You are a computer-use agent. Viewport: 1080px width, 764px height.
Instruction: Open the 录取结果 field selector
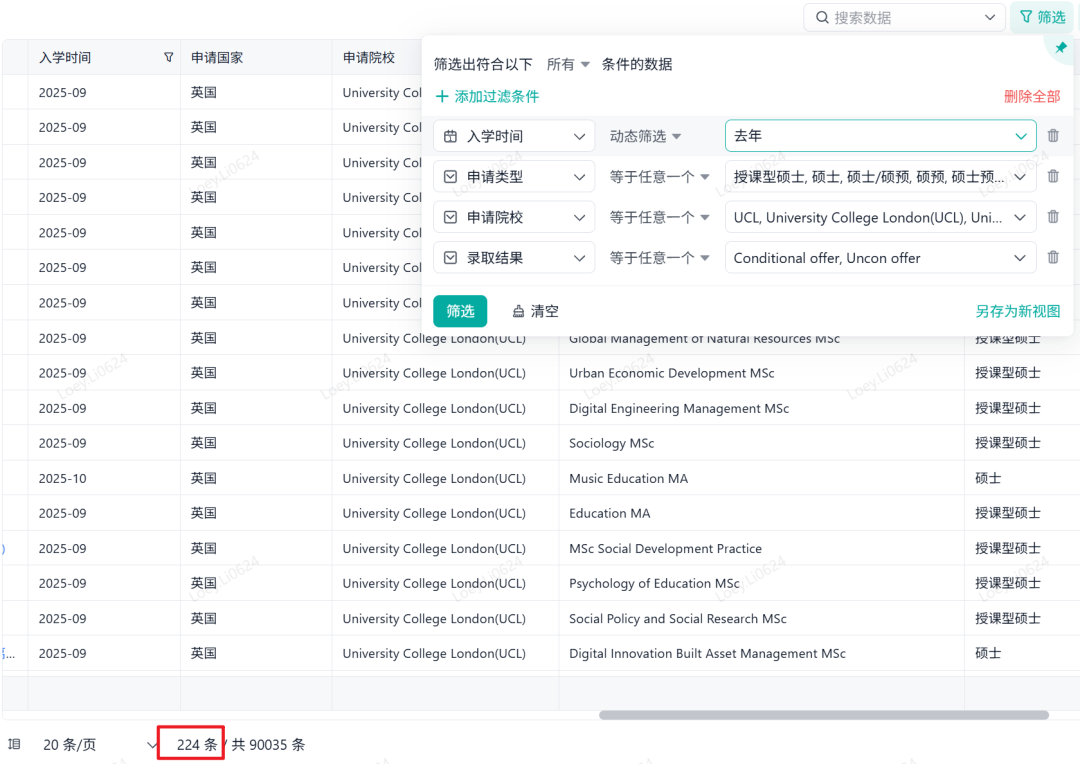click(x=514, y=258)
